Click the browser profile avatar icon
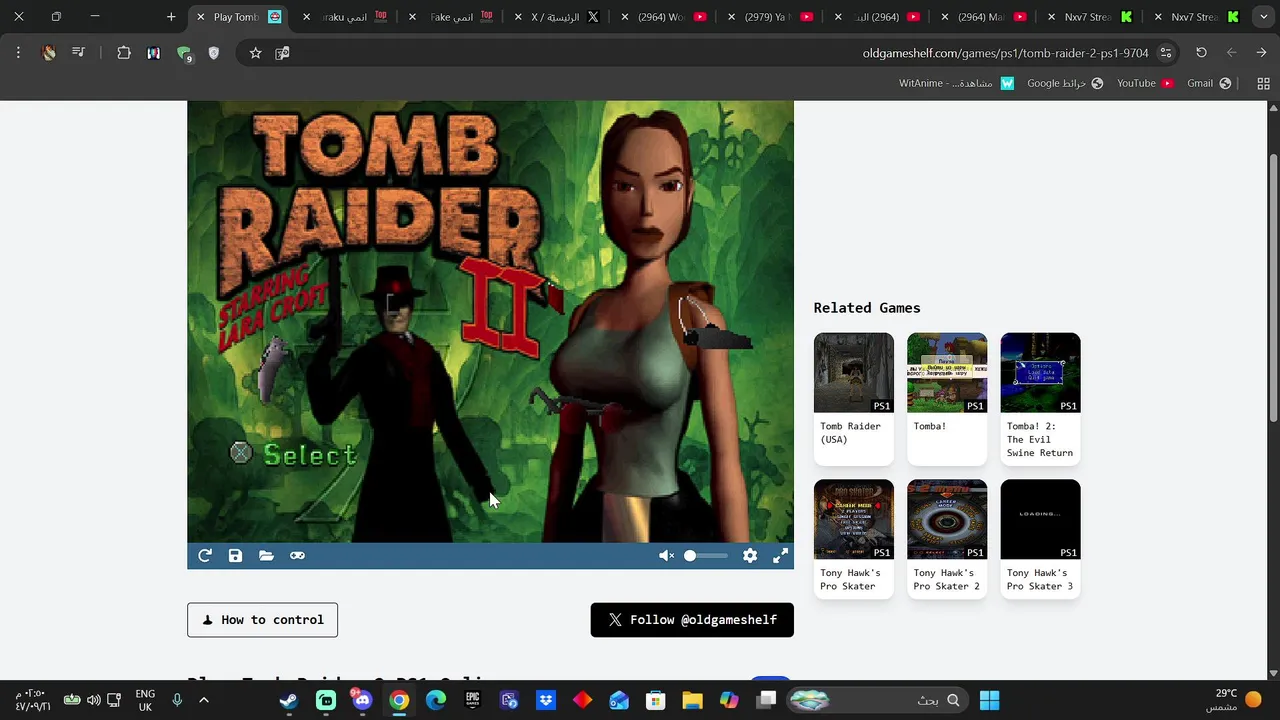 (48, 53)
